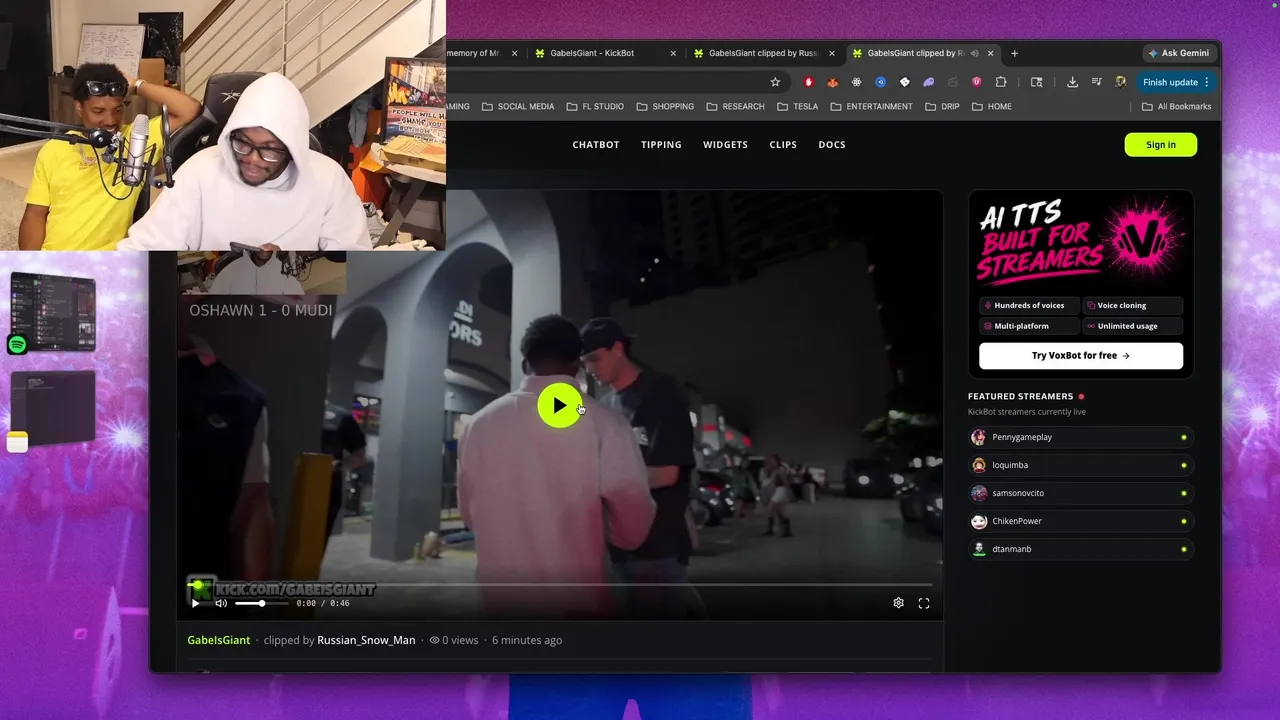Close the GabeIsGiant - KickBot tab
Viewport: 1280px width, 720px height.
click(673, 53)
